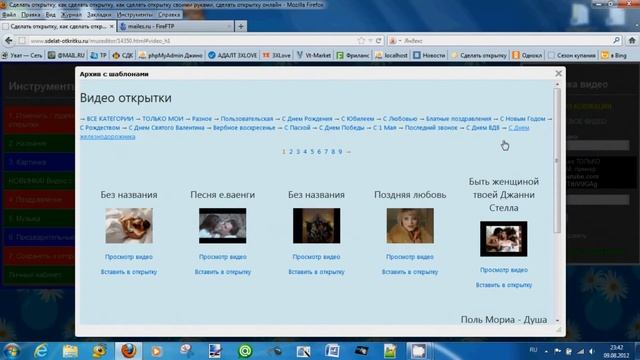Open the Файл menu
The width and height of the screenshot is (640, 360).
(x=9, y=14)
